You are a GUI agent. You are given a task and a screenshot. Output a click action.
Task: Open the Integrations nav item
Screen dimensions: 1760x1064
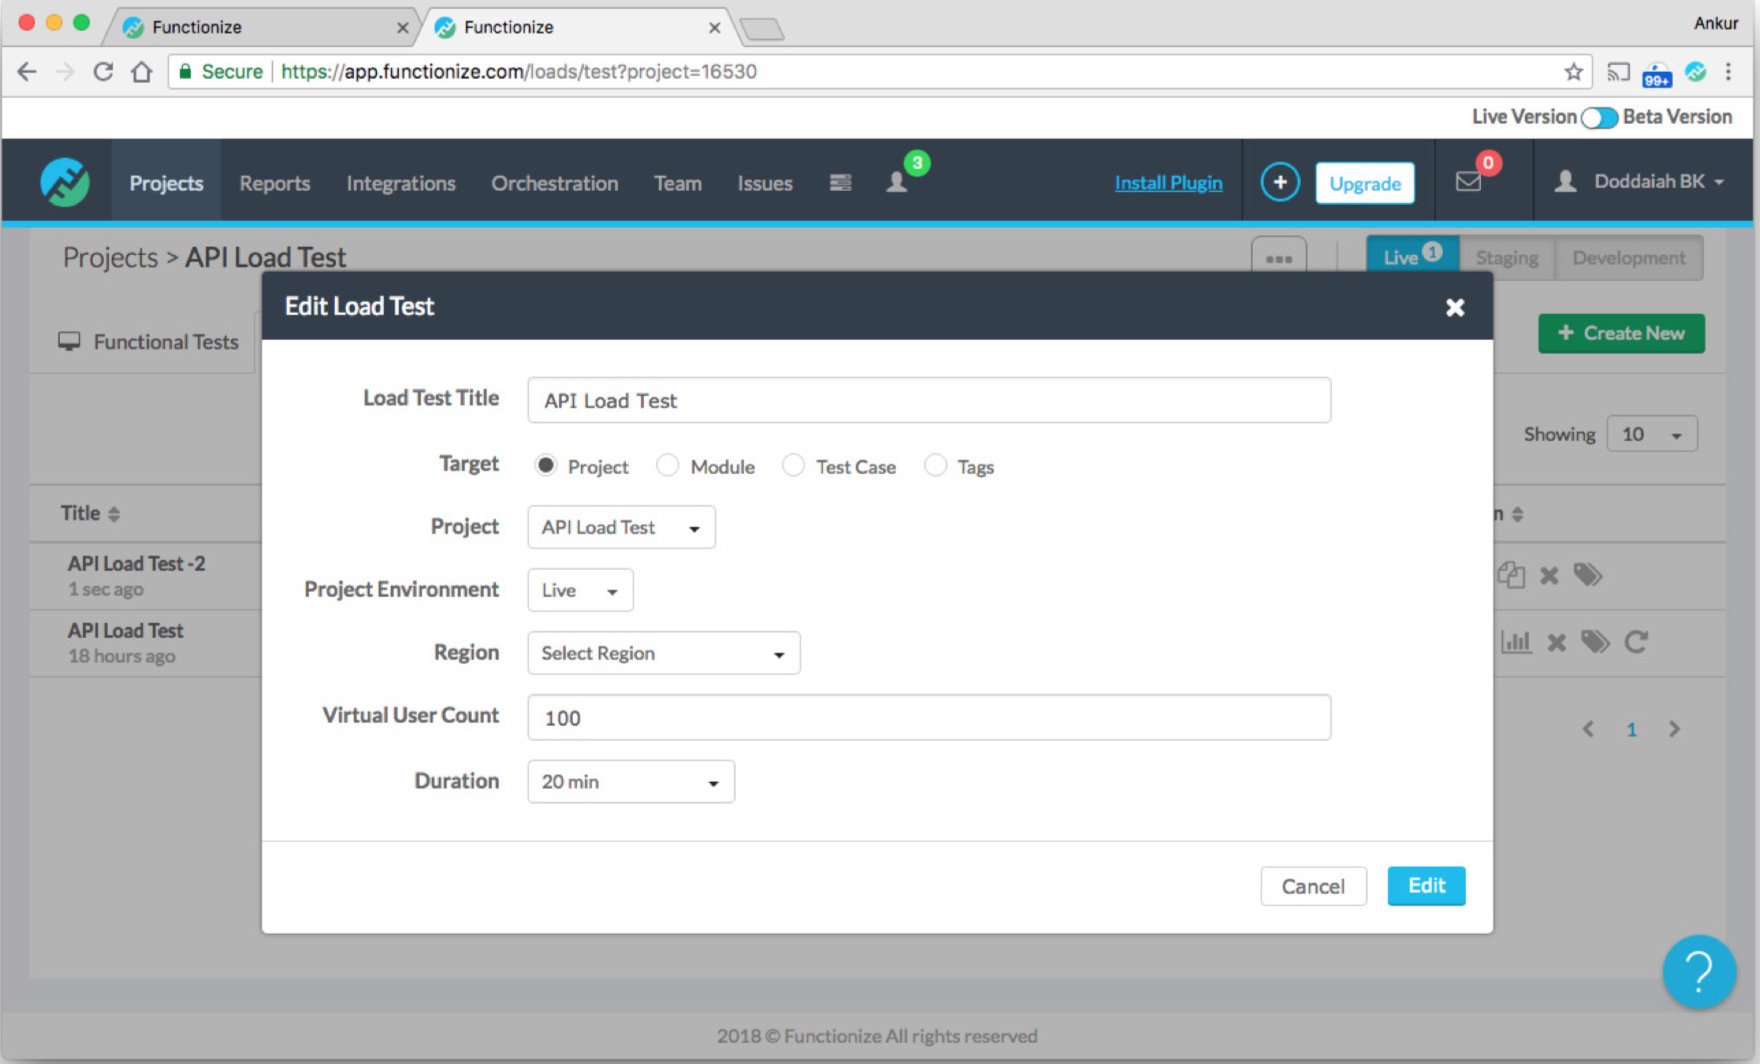click(x=401, y=183)
